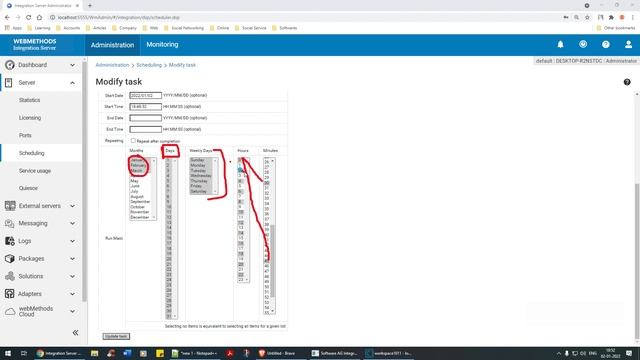Toggle Repeat after completion checkbox

(x=133, y=140)
